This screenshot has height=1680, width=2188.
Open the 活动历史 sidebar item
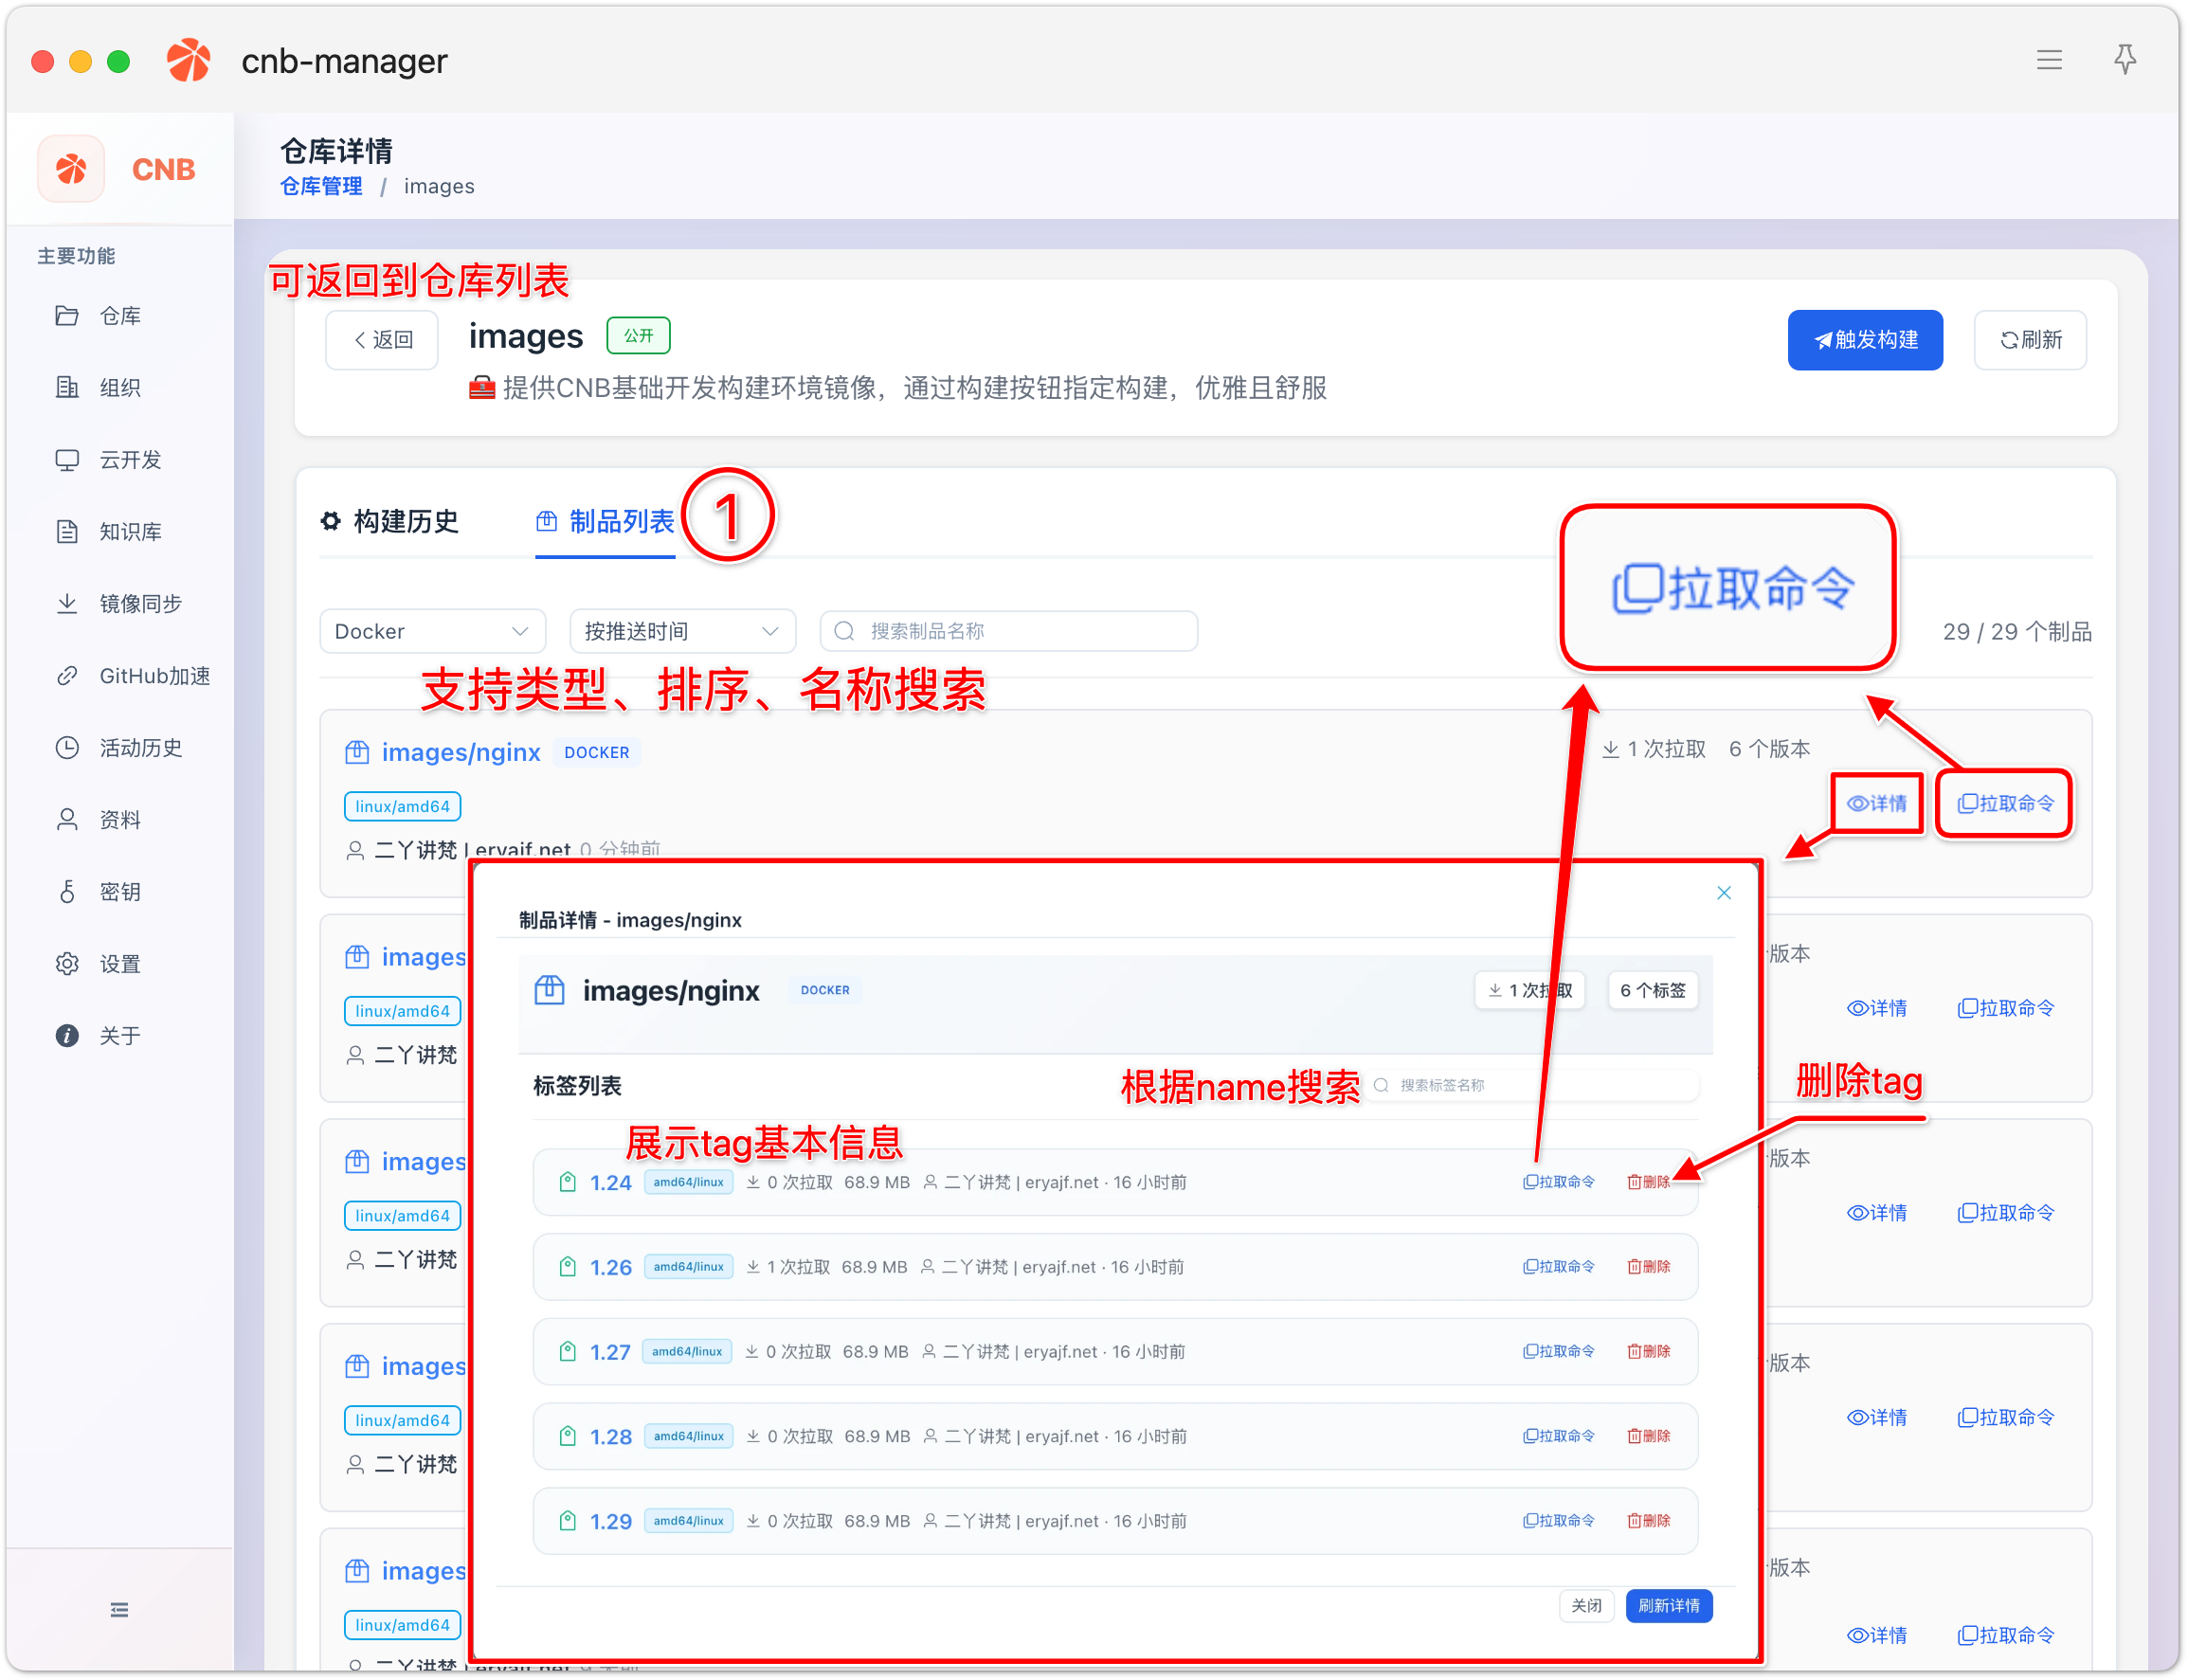[x=119, y=748]
